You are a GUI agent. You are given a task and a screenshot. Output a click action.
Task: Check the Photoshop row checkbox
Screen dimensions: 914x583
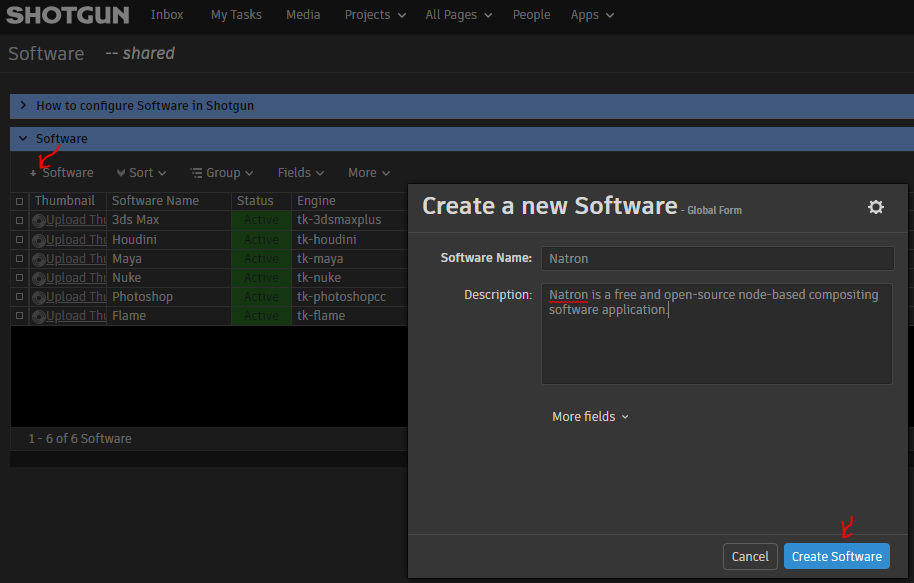(19, 296)
